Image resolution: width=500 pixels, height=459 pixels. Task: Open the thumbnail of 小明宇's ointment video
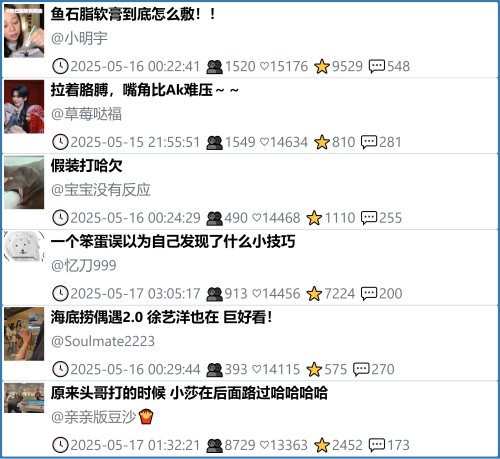(x=24, y=31)
